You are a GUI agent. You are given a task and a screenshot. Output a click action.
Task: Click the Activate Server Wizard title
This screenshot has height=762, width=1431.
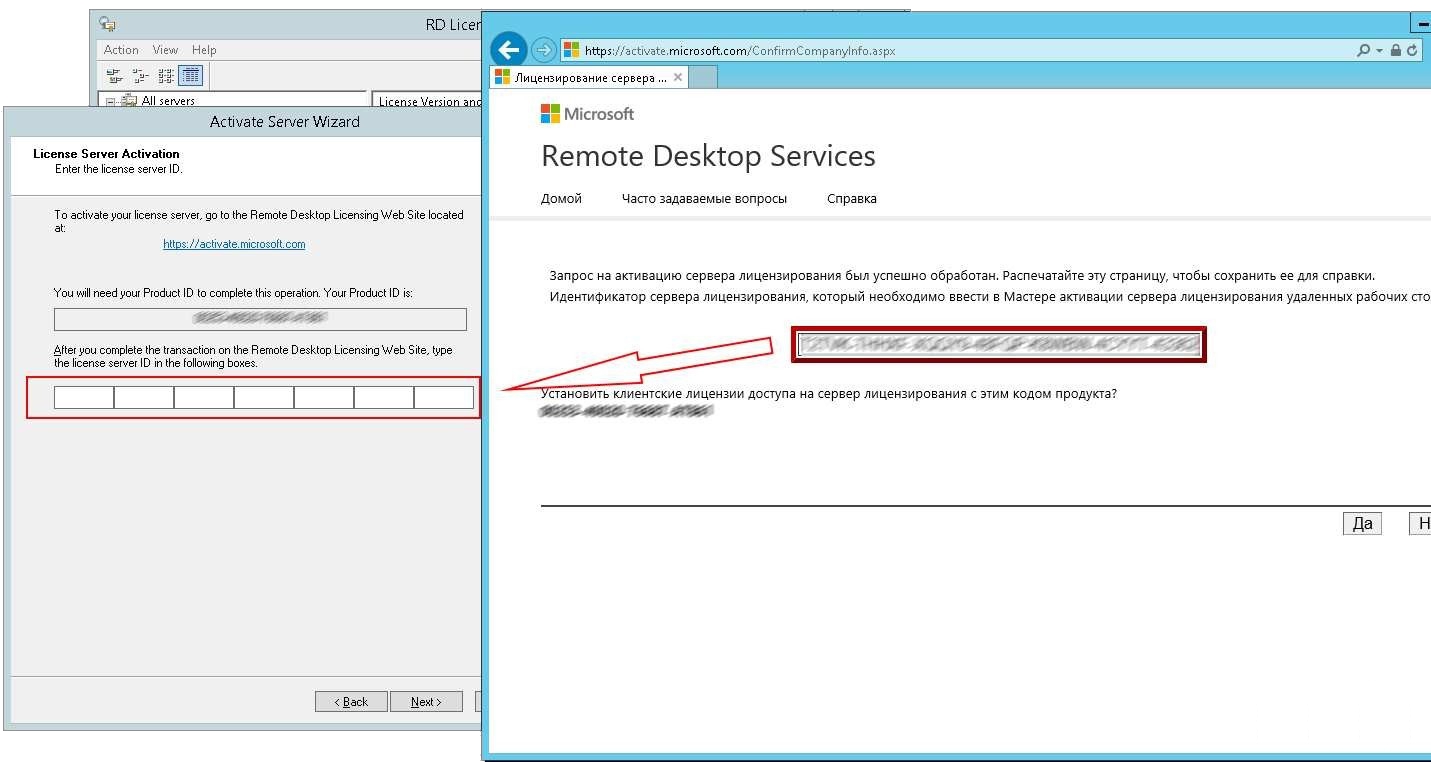285,122
